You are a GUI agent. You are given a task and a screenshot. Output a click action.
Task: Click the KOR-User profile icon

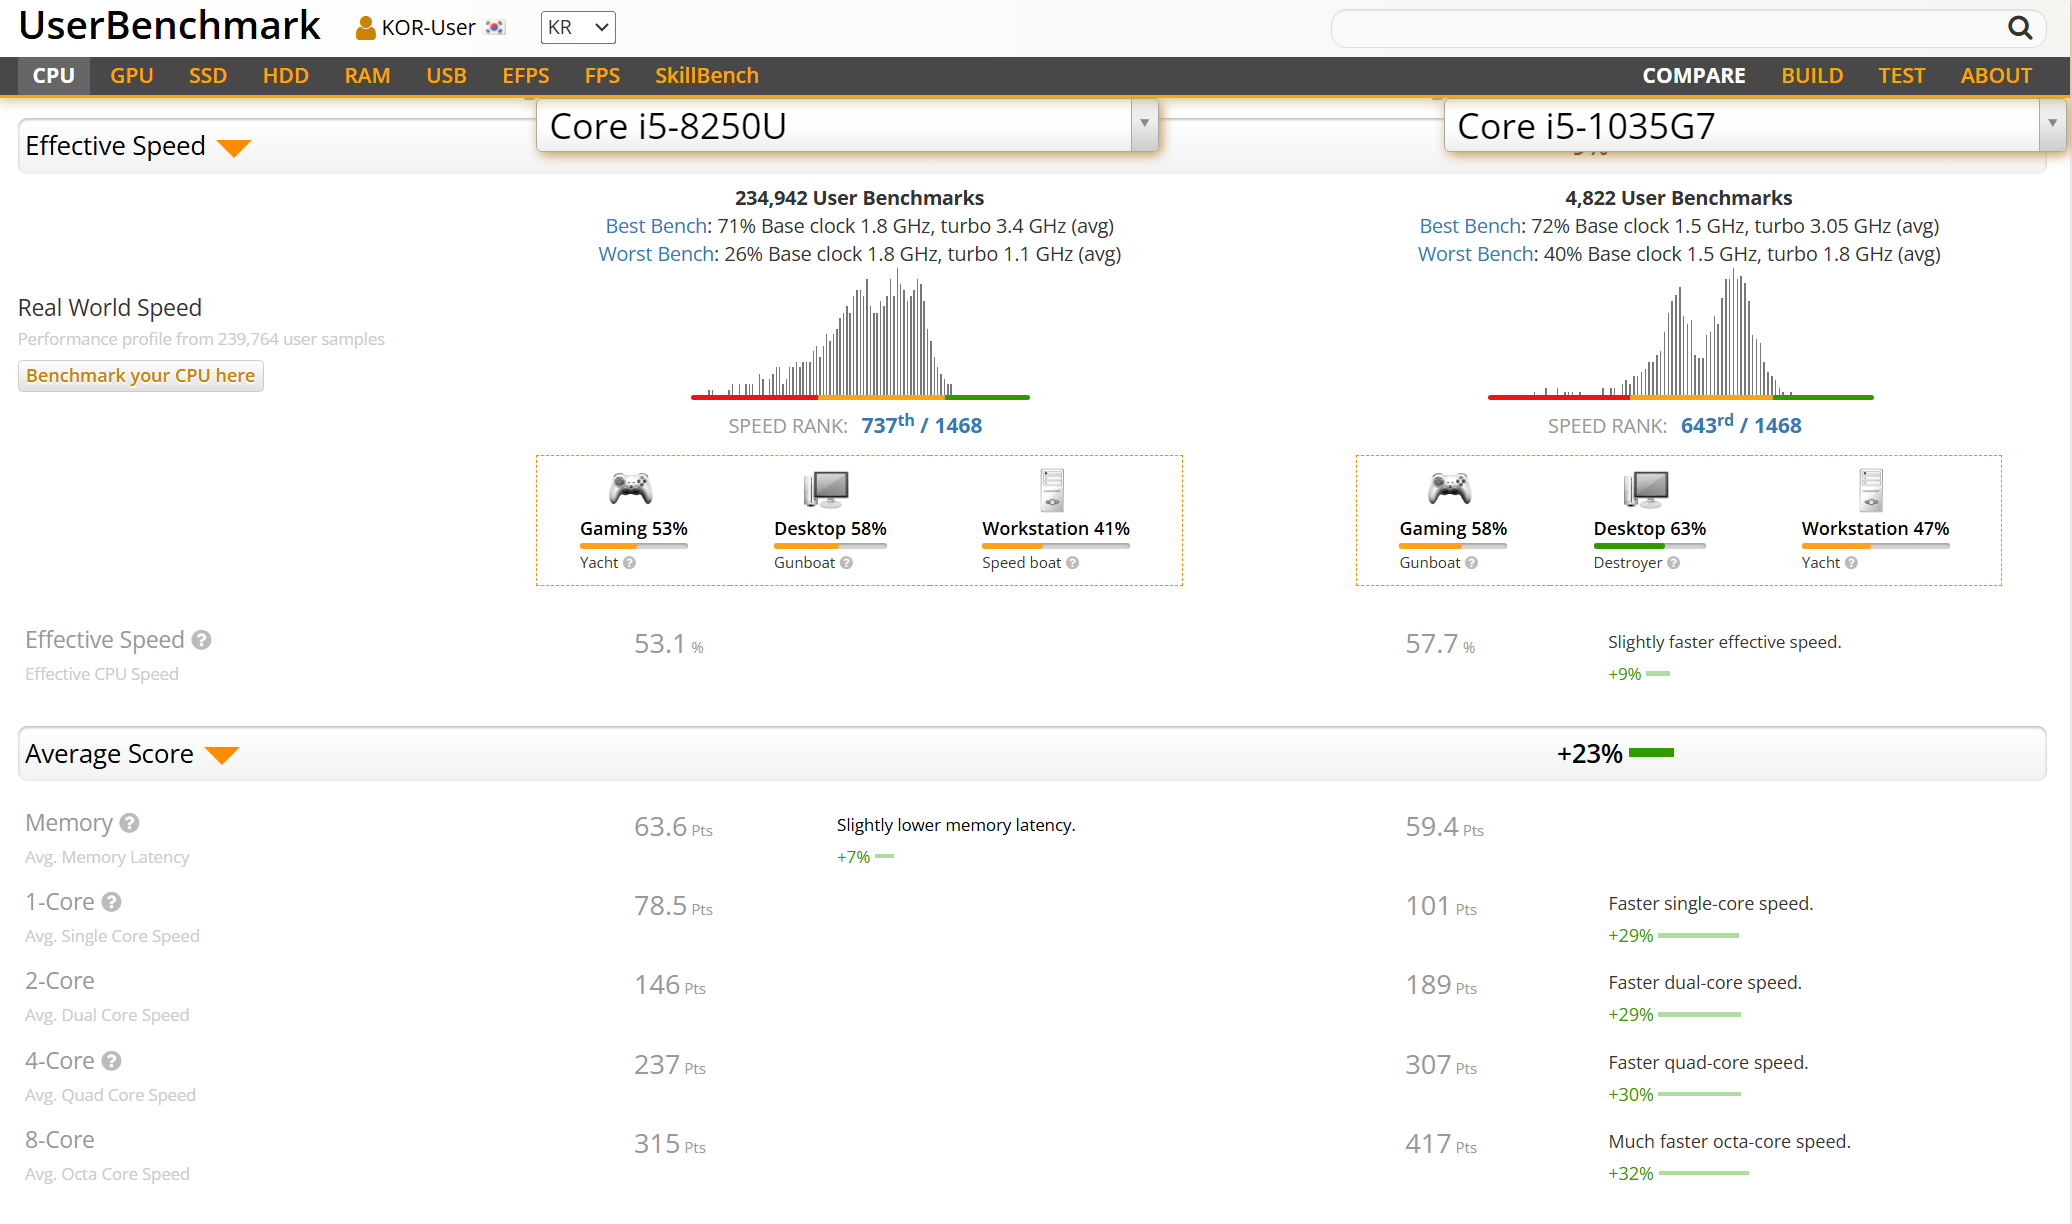(x=365, y=28)
